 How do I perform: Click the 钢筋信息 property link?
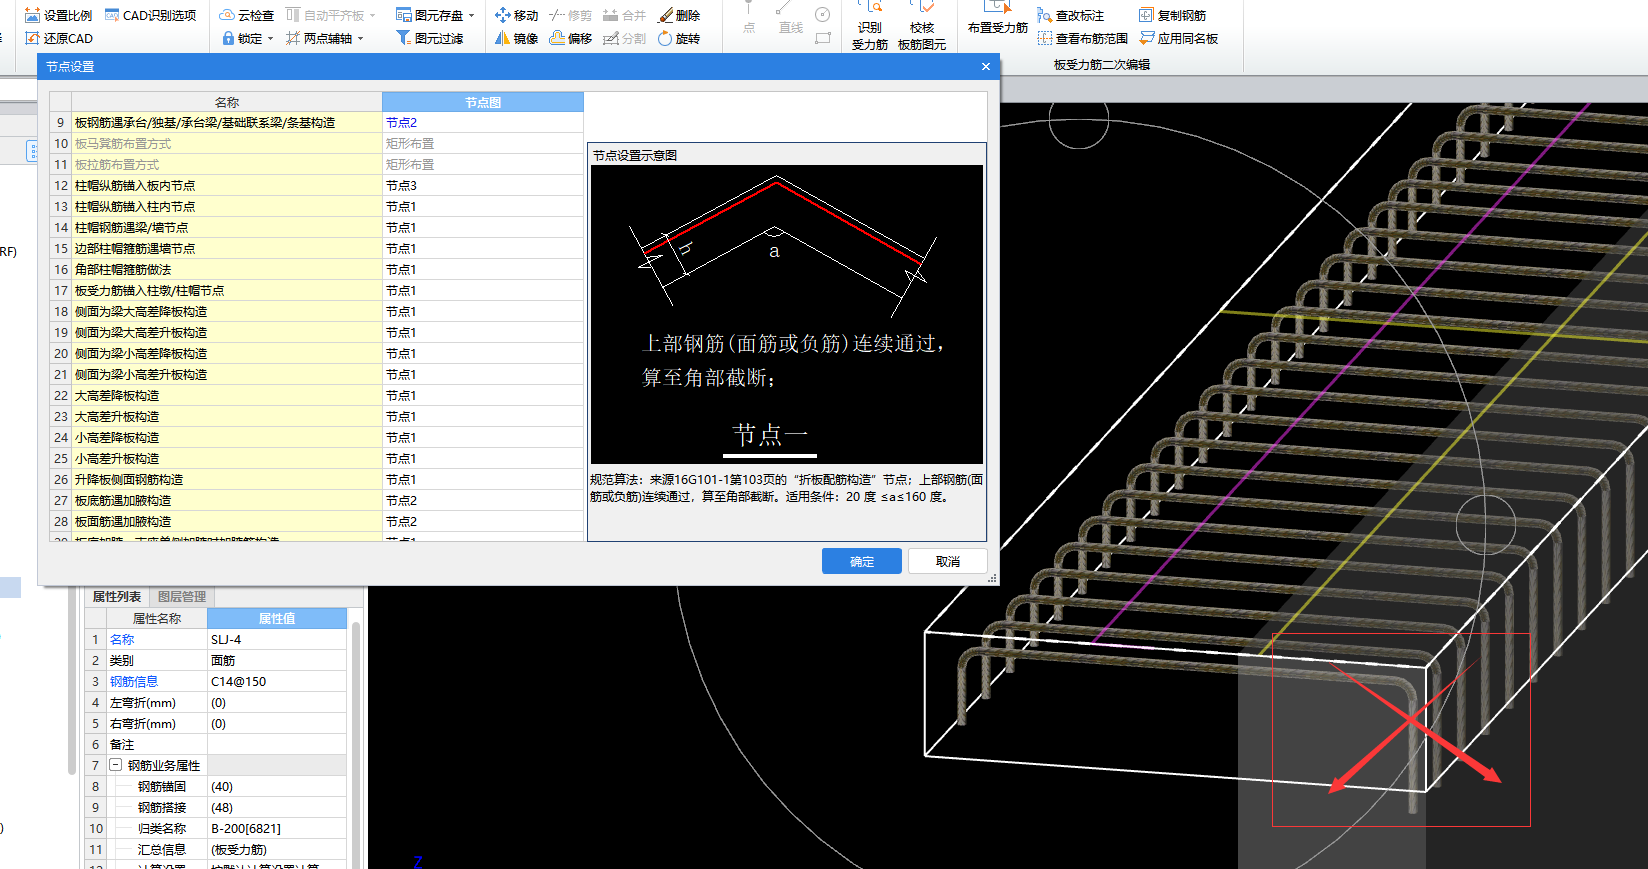[134, 681]
